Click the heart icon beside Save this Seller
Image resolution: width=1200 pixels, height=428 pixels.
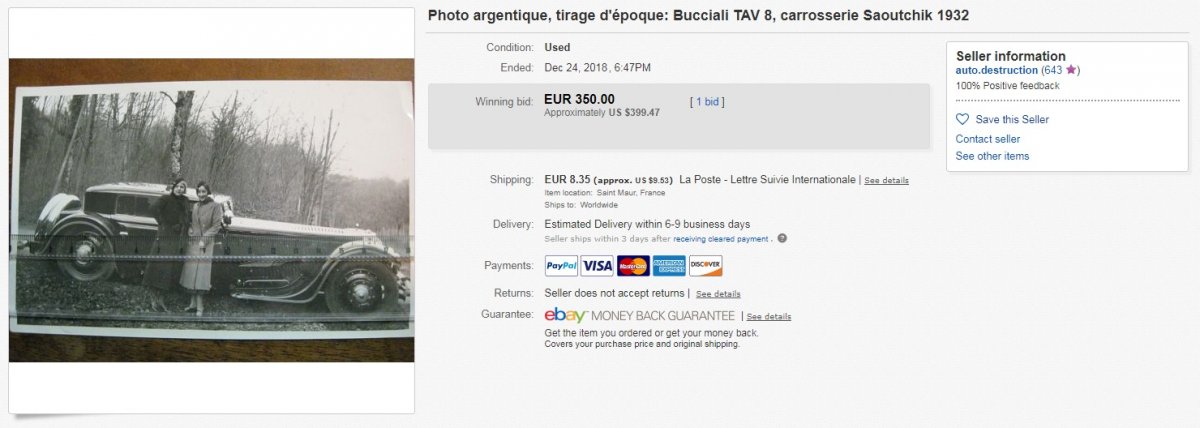(963, 119)
